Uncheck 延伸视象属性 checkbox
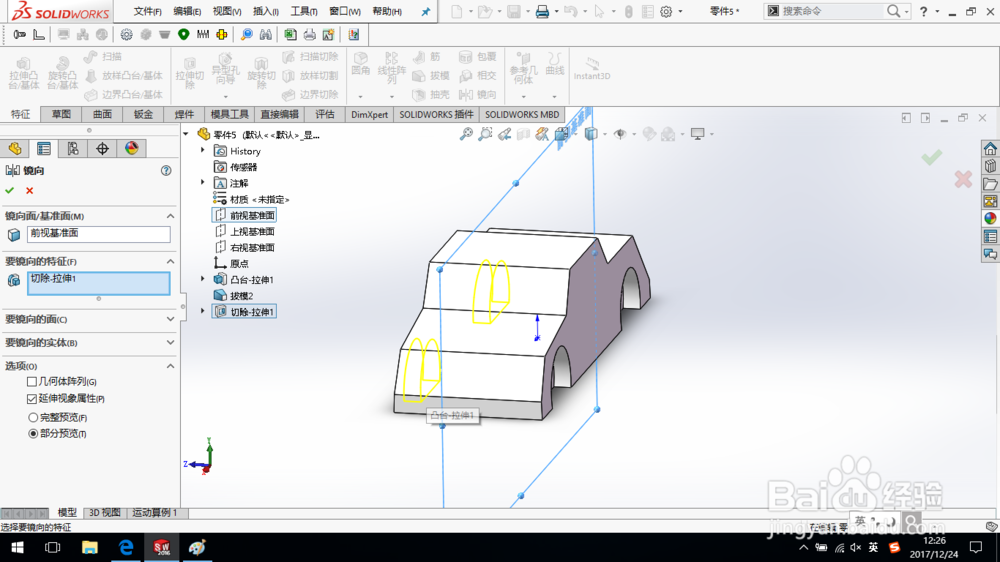This screenshot has height=562, width=1000. point(32,399)
